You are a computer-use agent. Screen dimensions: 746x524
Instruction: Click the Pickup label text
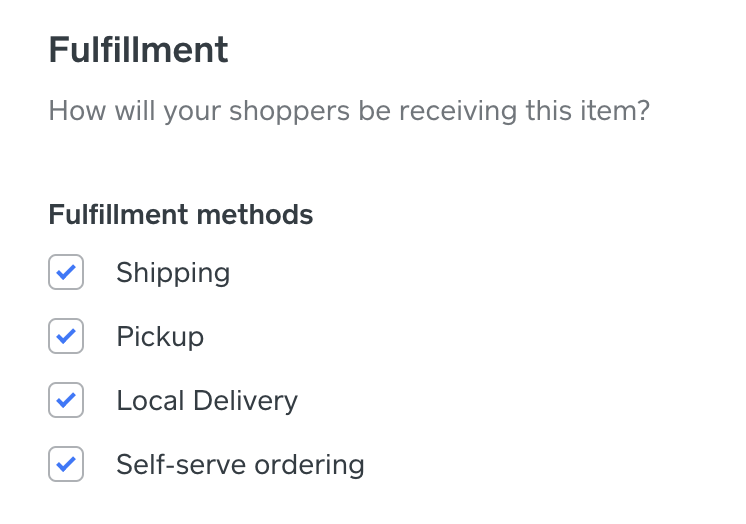point(160,337)
